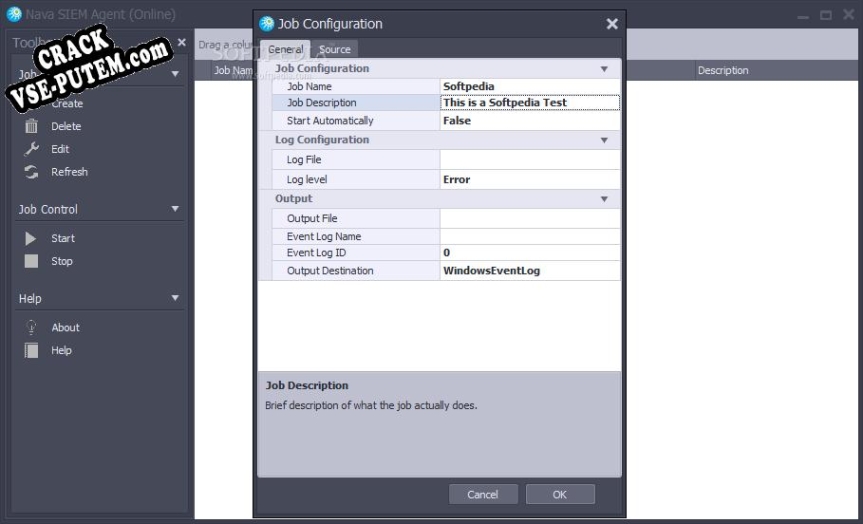The width and height of the screenshot is (863, 524).
Task: Change the Start Automatically value False
Action: click(529, 121)
